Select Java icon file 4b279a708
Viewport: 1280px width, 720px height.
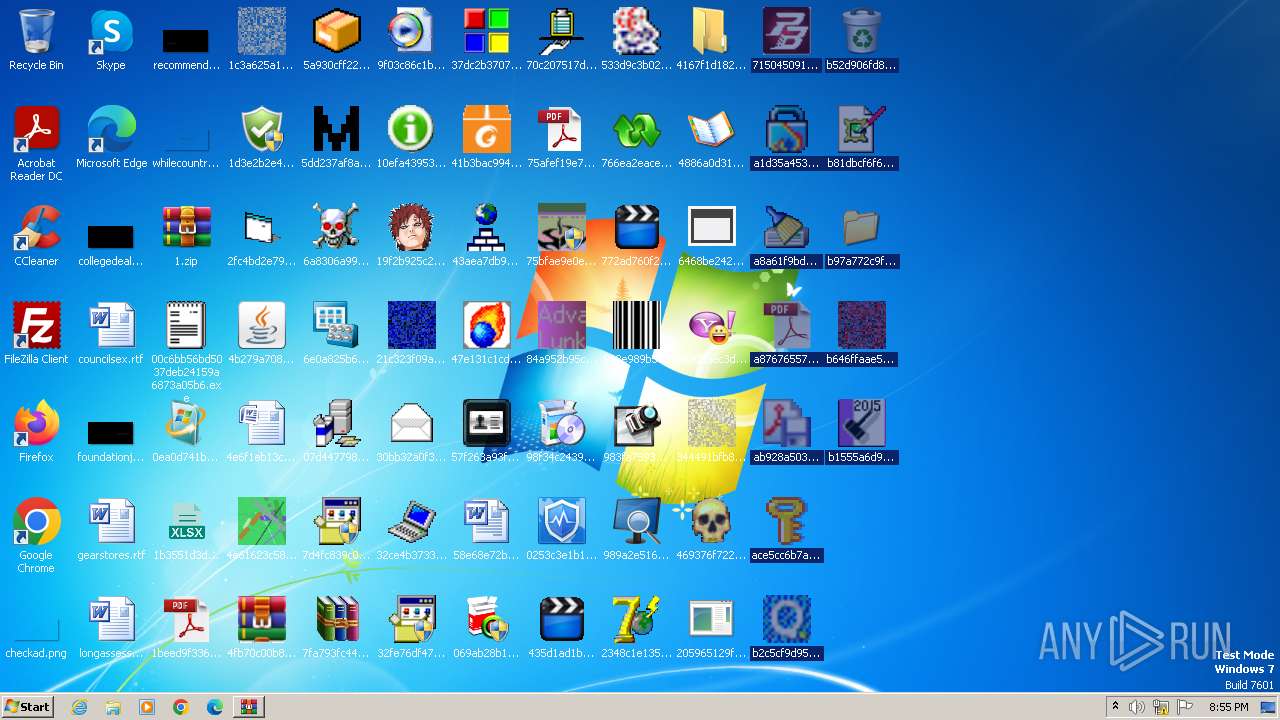coord(261,334)
